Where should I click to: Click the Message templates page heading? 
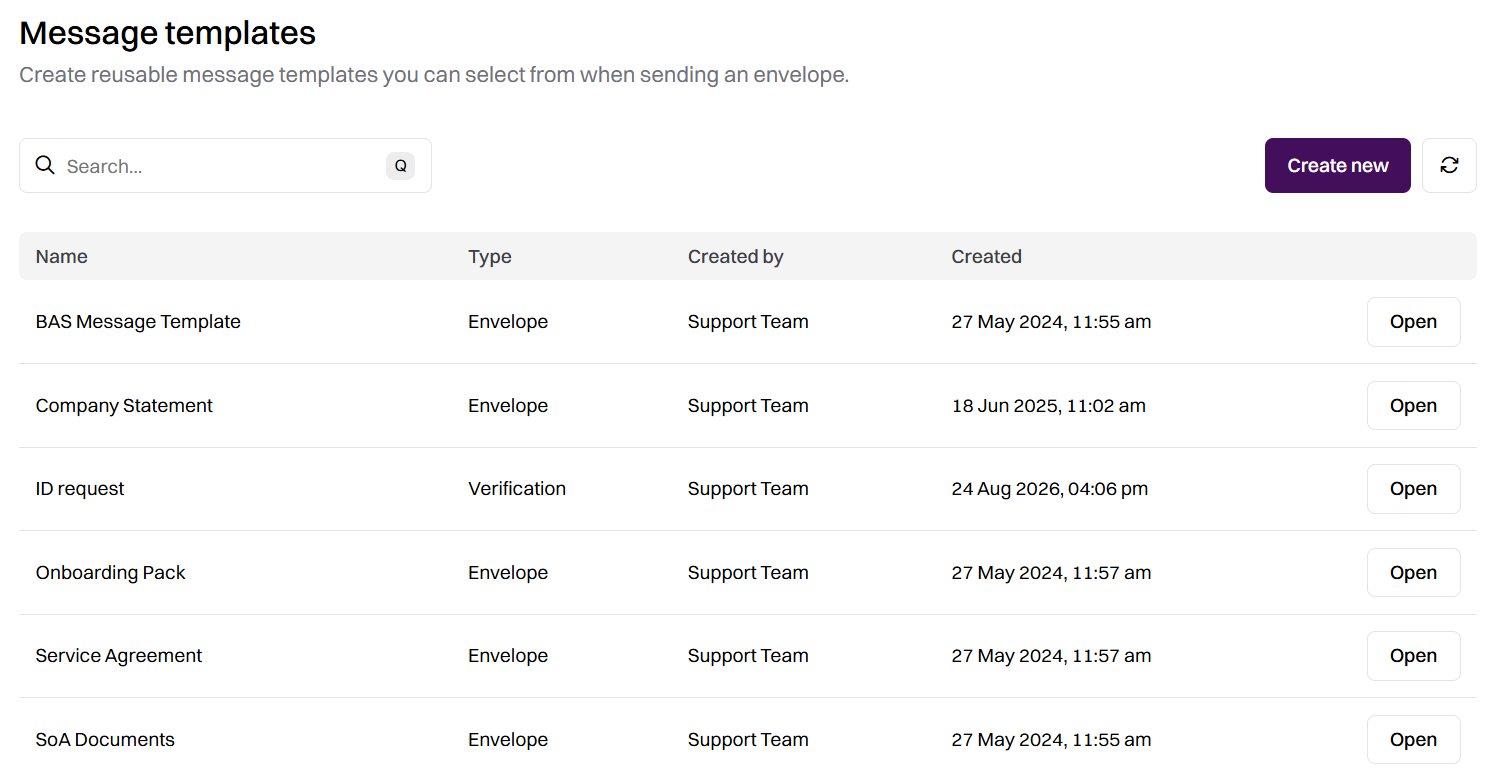coord(168,33)
